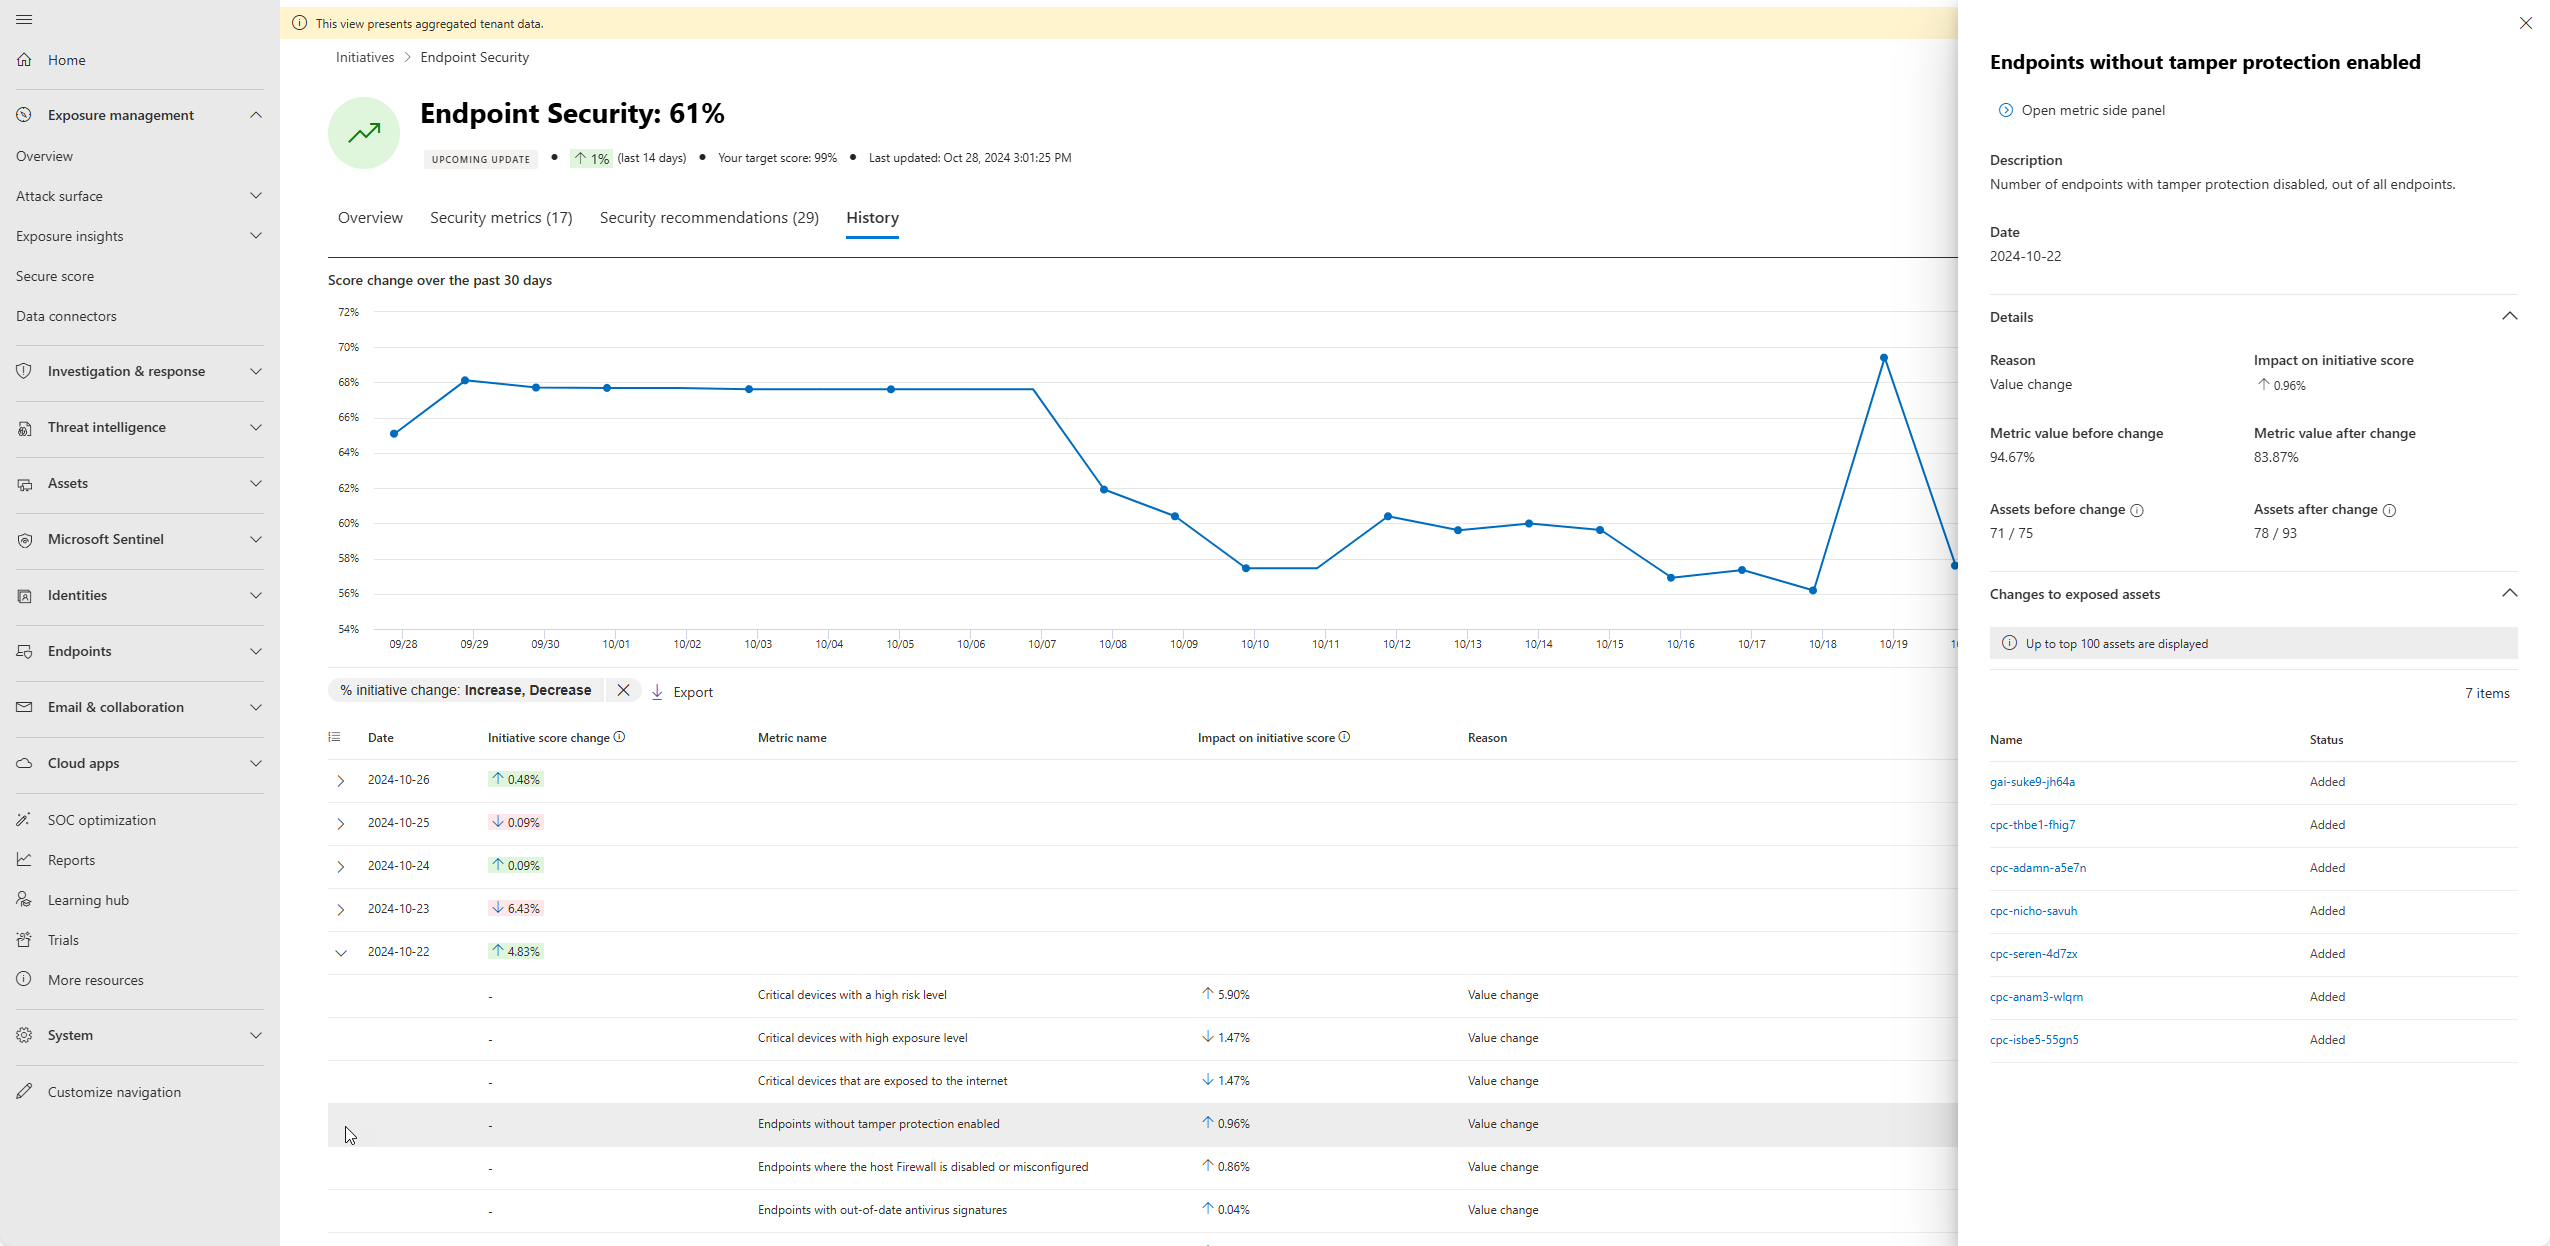This screenshot has width=2550, height=1246.
Task: Remove the initiative change filter X
Action: point(623,690)
